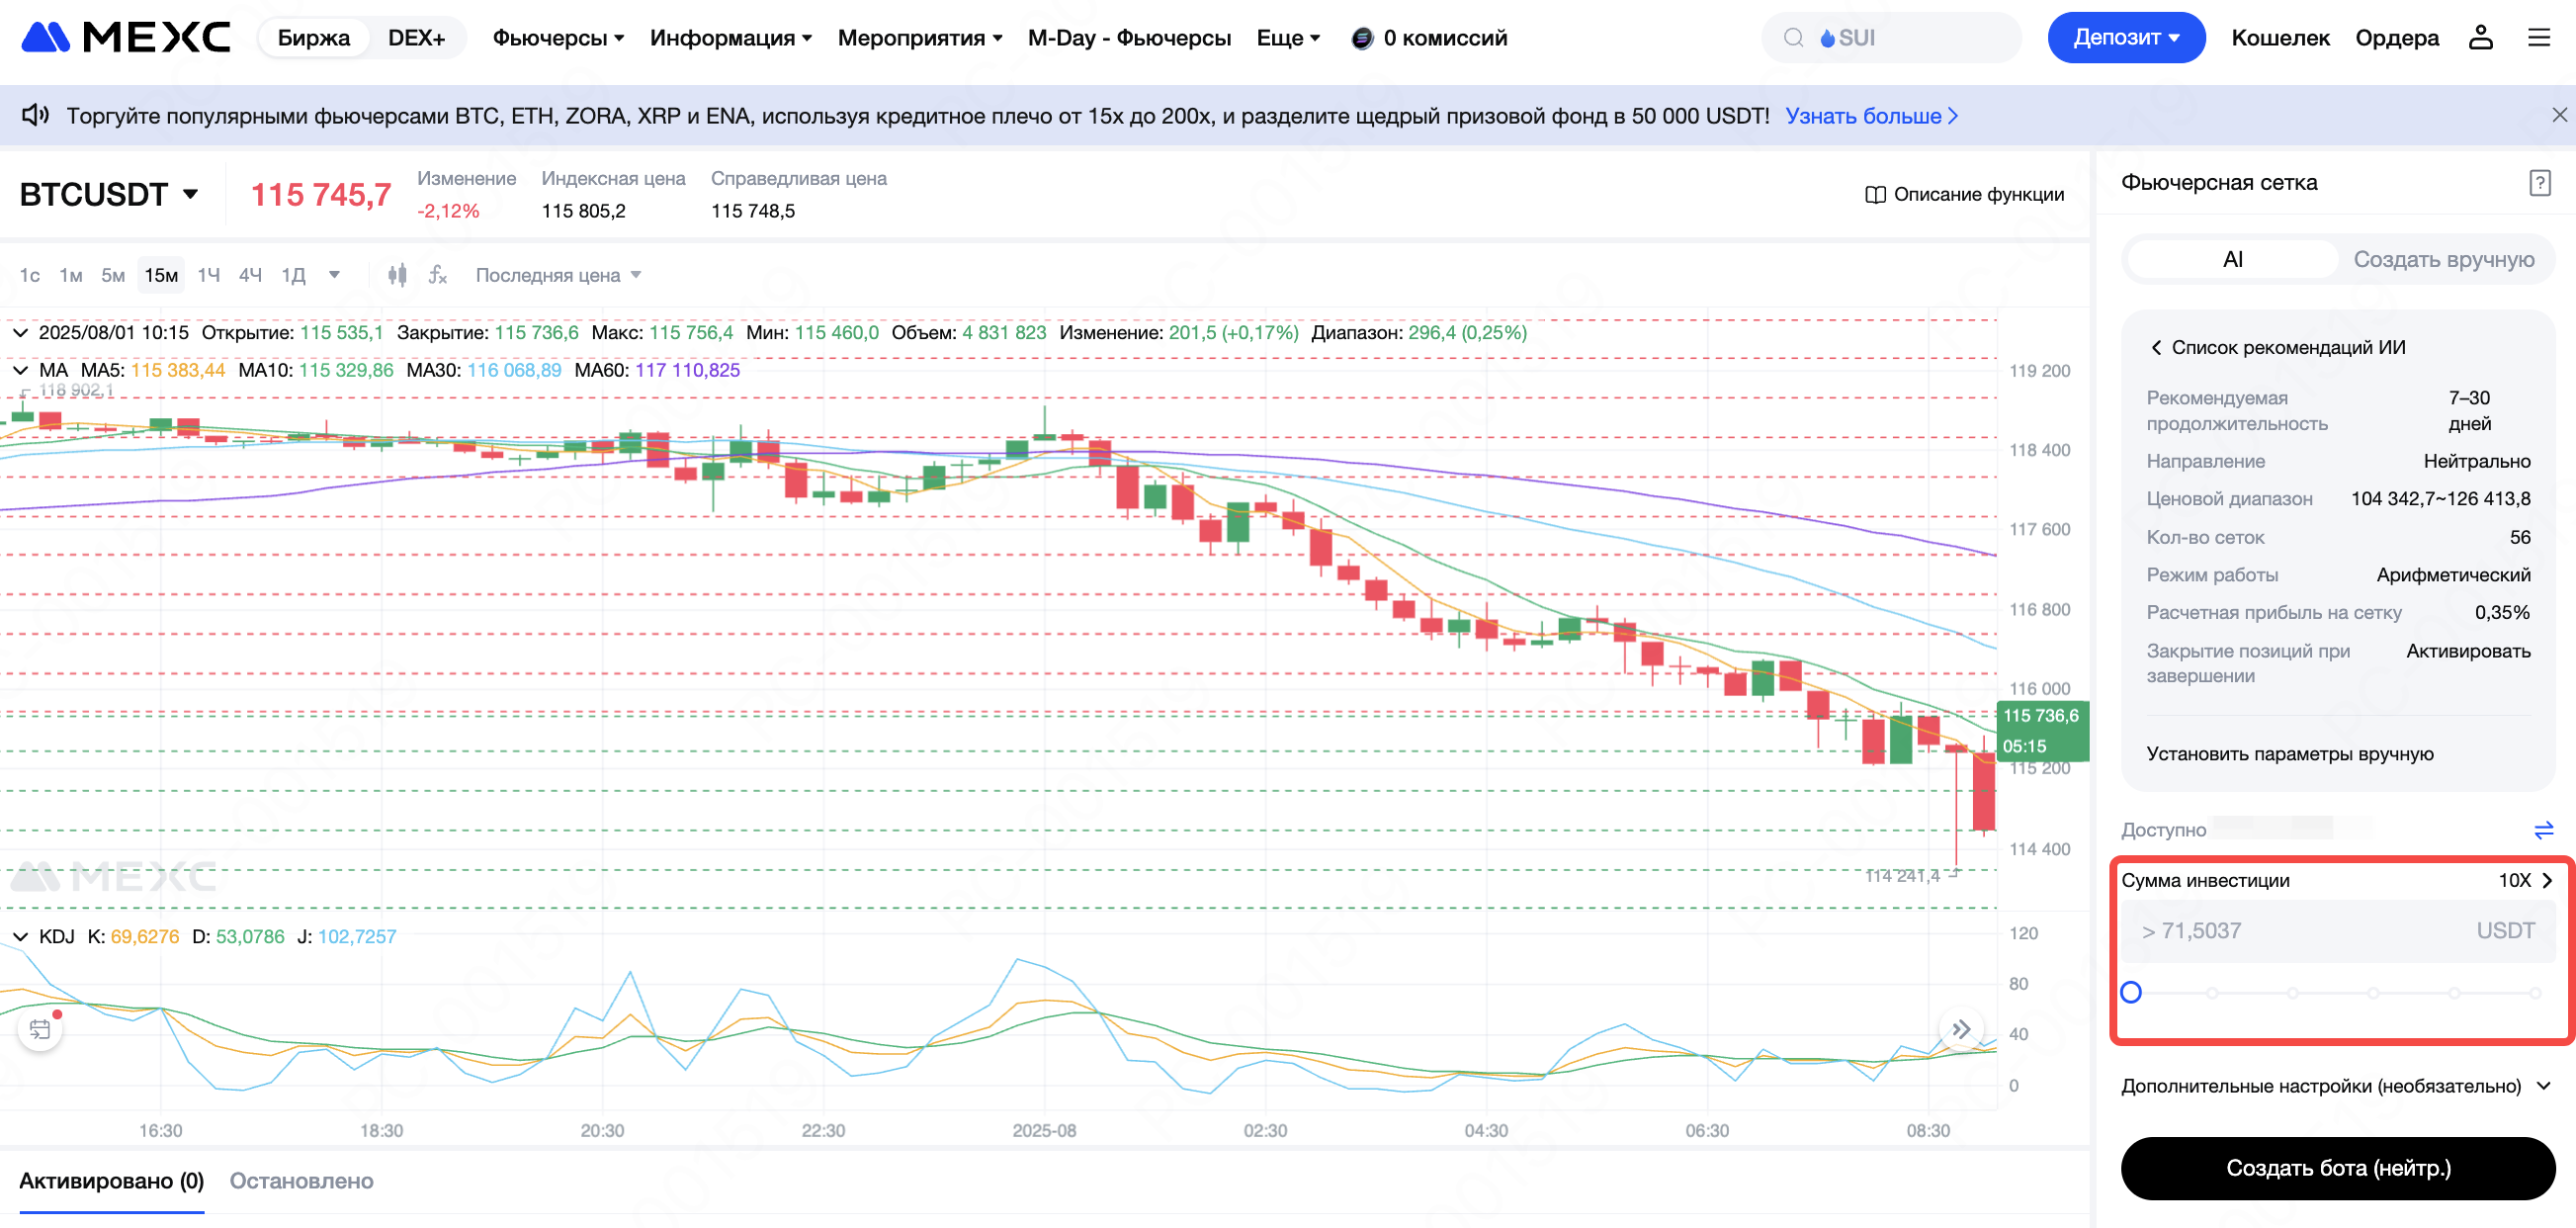
Task: Select the 1с timeframe
Action: tap(30, 275)
